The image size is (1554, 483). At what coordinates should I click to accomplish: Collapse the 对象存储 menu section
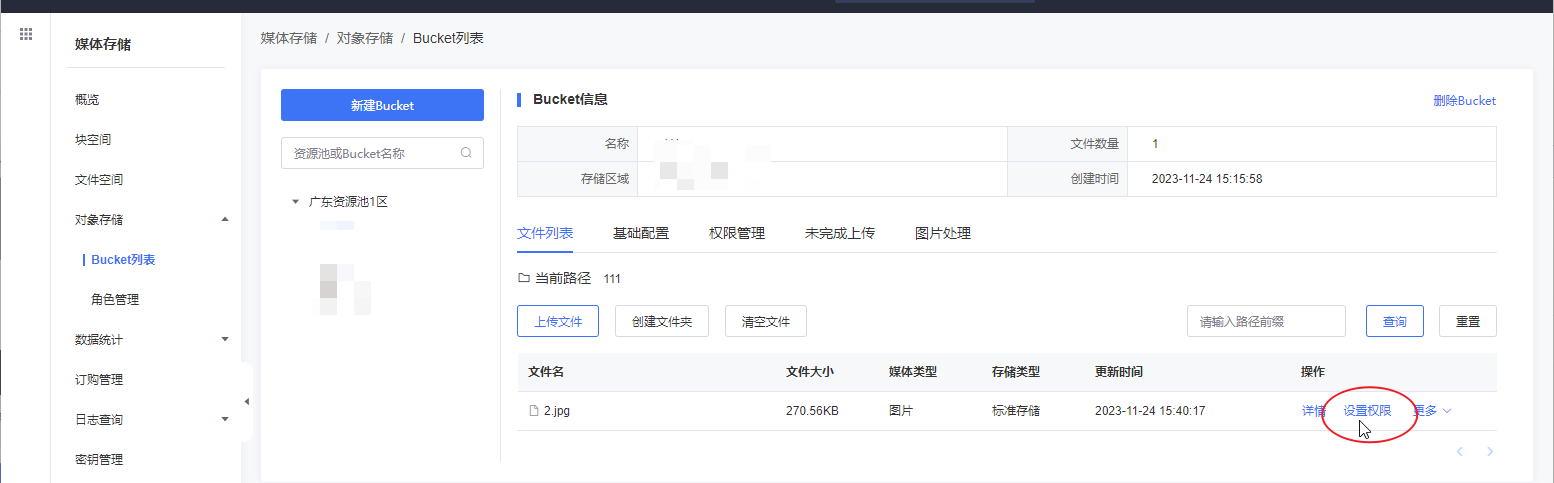pos(225,219)
